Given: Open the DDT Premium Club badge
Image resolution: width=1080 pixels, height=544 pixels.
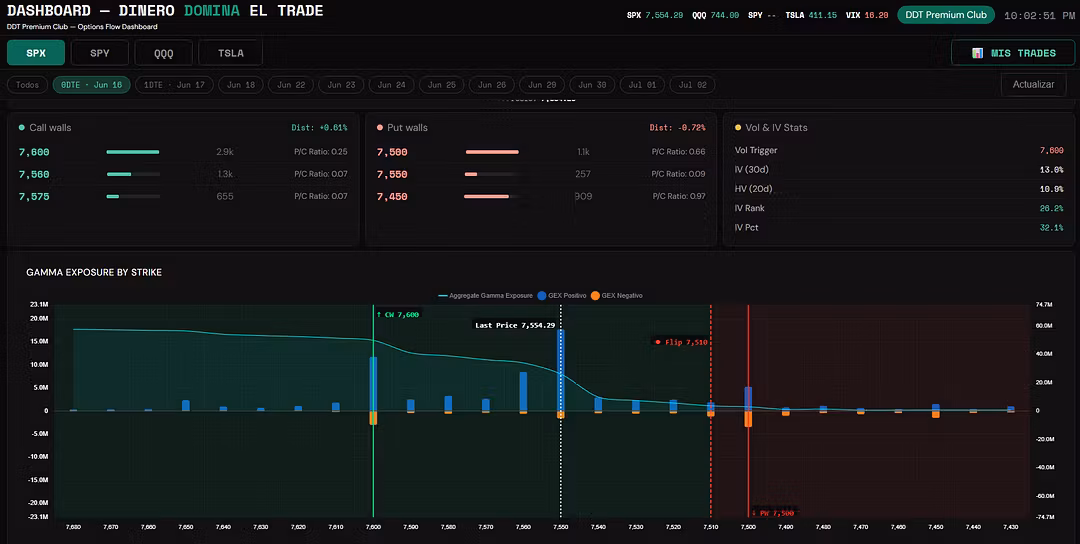Looking at the screenshot, I should click(946, 14).
